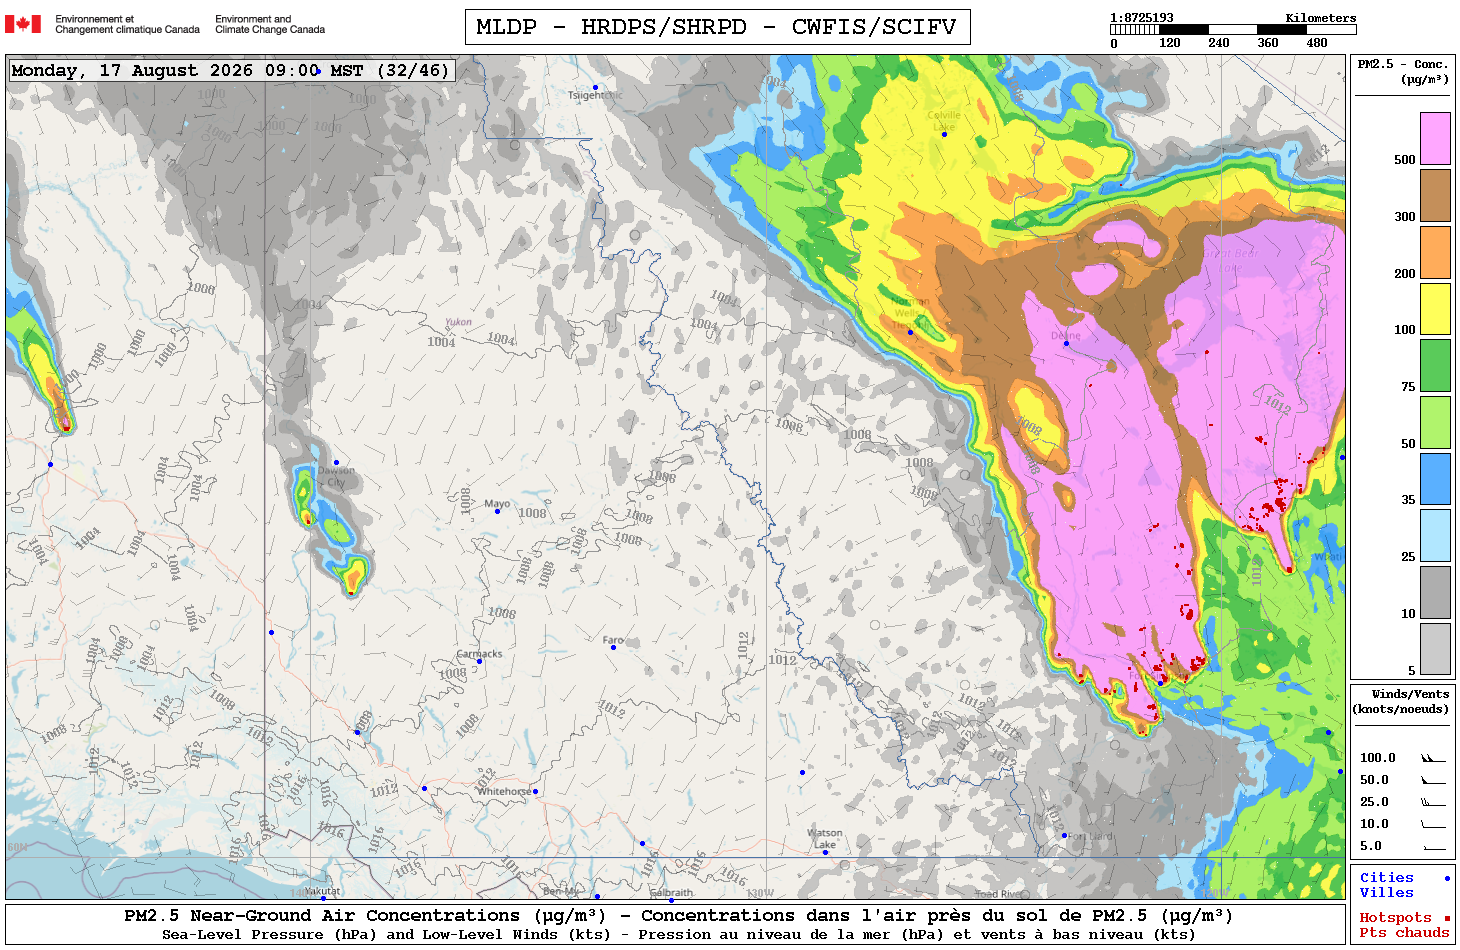Click the blue city dot for Faro
This screenshot has width=1460, height=950.
[613, 647]
